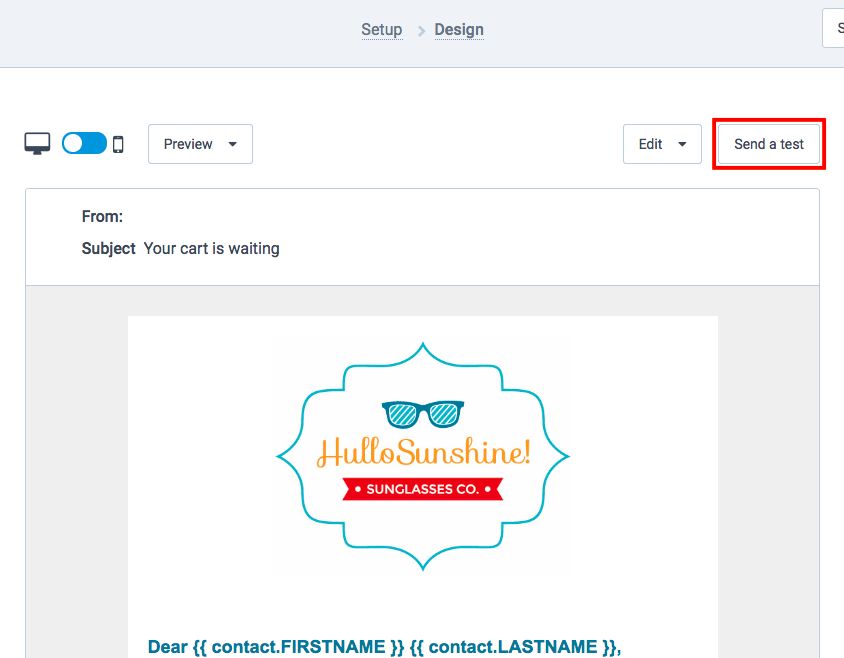Select the desktop monitor preview icon
This screenshot has width=844, height=658.
pos(37,144)
